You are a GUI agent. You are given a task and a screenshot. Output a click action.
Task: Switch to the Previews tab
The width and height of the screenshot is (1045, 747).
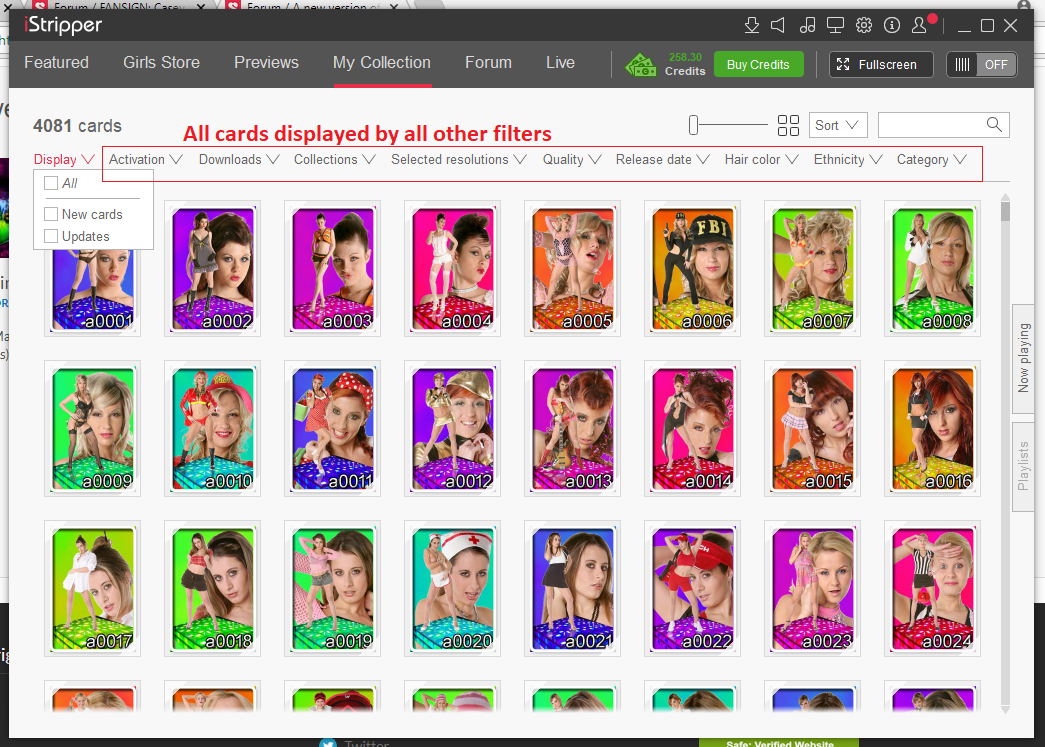[x=266, y=63]
